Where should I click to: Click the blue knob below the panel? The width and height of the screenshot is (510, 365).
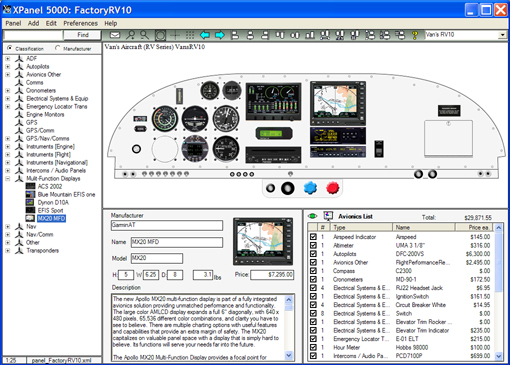point(310,188)
